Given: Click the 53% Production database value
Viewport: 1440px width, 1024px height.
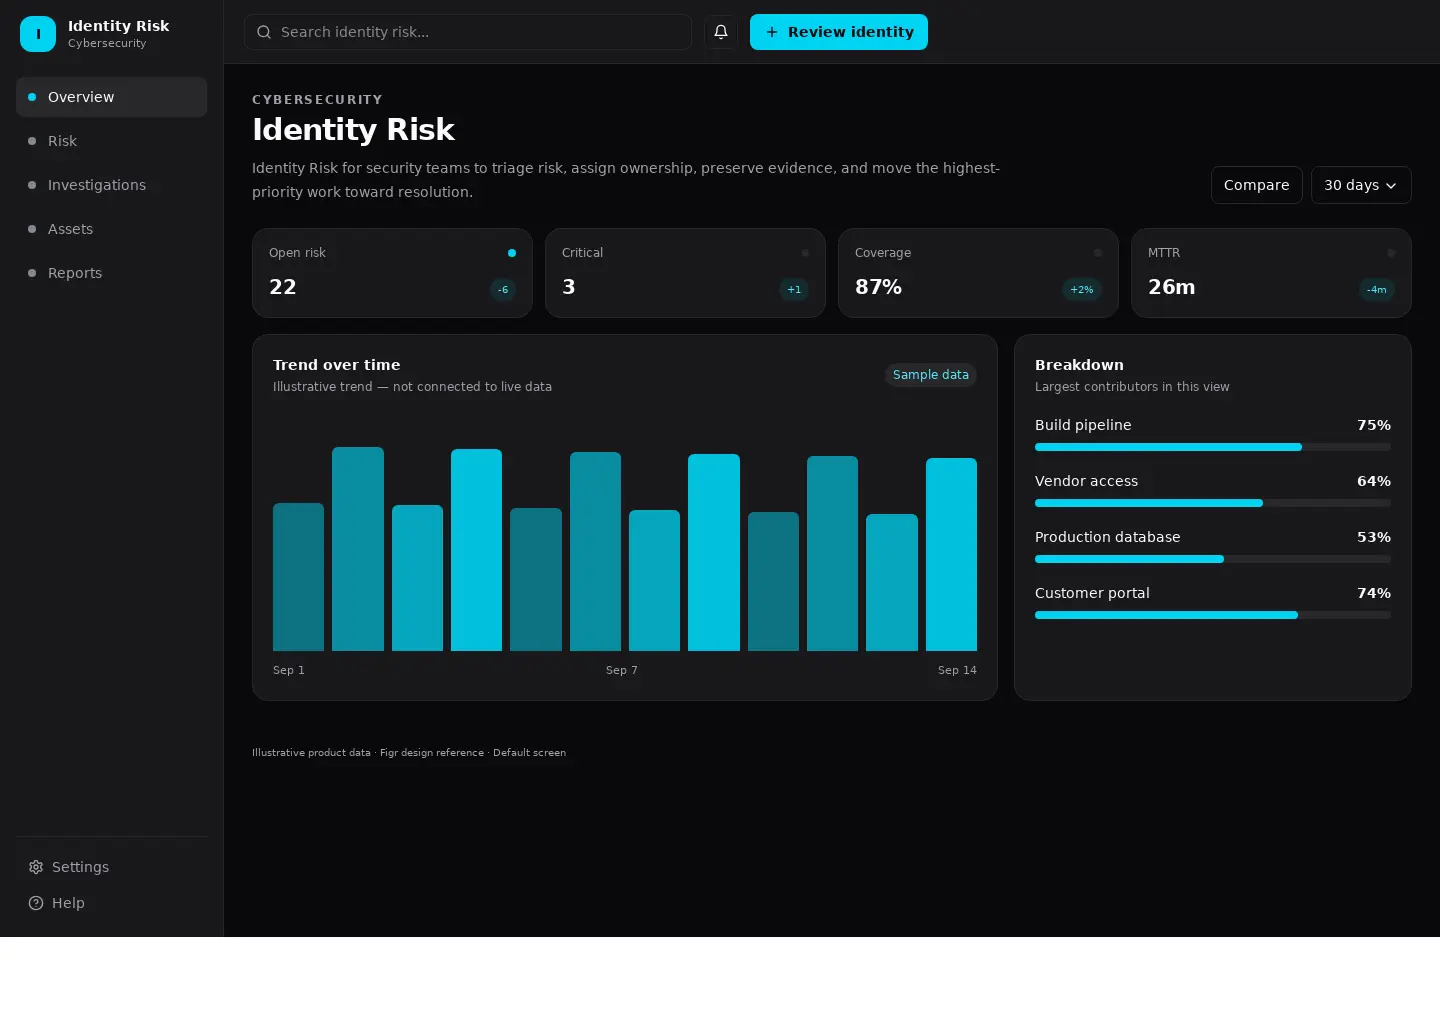Looking at the screenshot, I should tap(1374, 537).
